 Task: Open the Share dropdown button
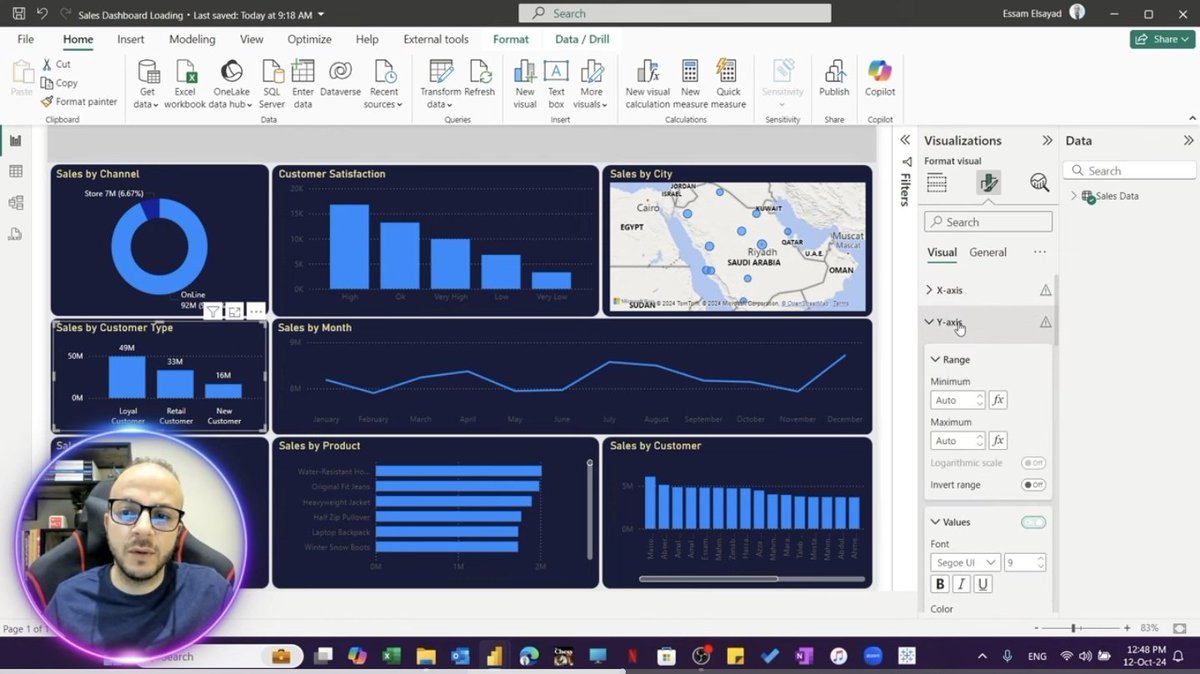1161,39
